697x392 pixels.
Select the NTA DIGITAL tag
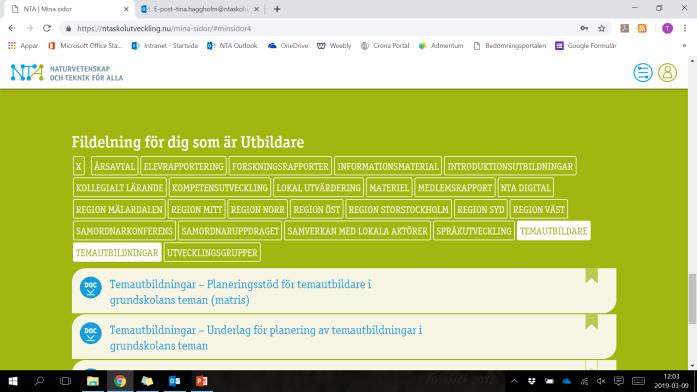click(x=525, y=188)
